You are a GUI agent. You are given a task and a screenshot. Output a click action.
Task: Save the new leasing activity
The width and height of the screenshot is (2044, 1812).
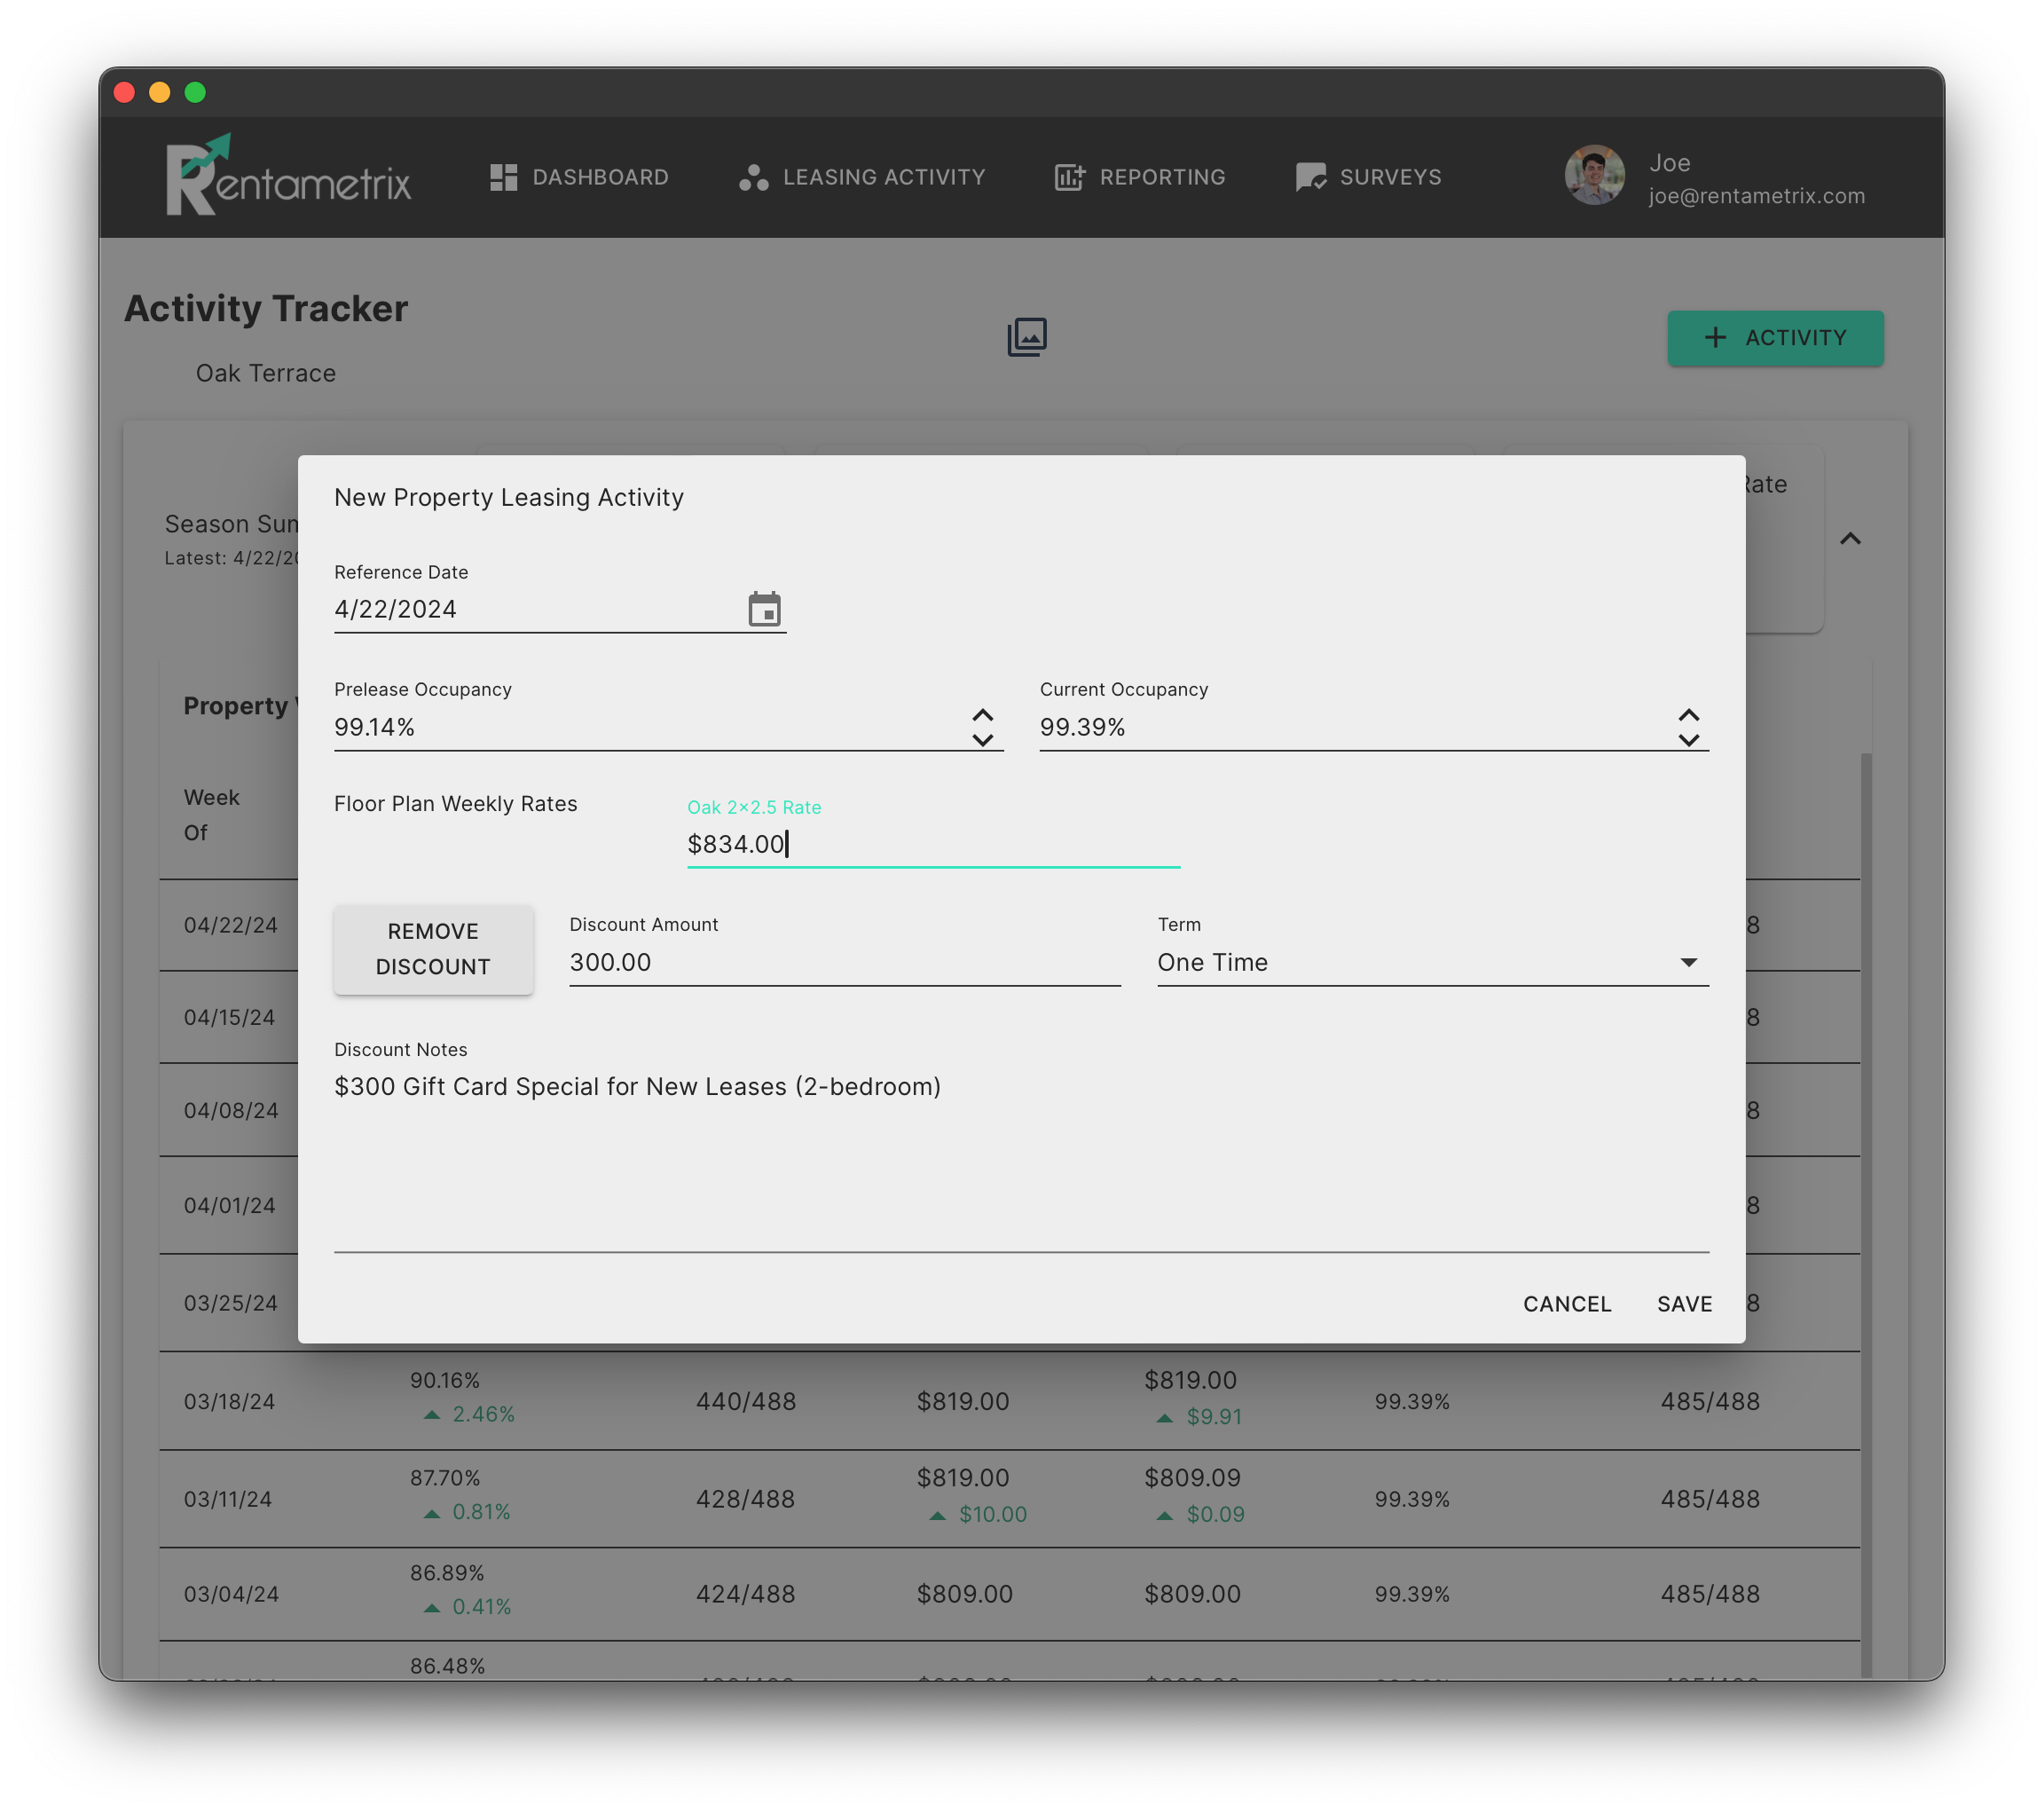point(1684,1304)
